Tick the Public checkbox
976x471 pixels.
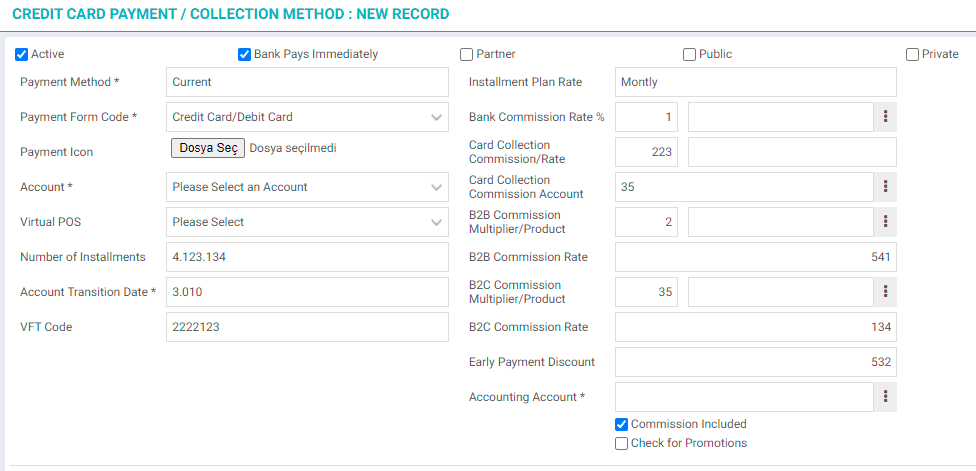(689, 55)
